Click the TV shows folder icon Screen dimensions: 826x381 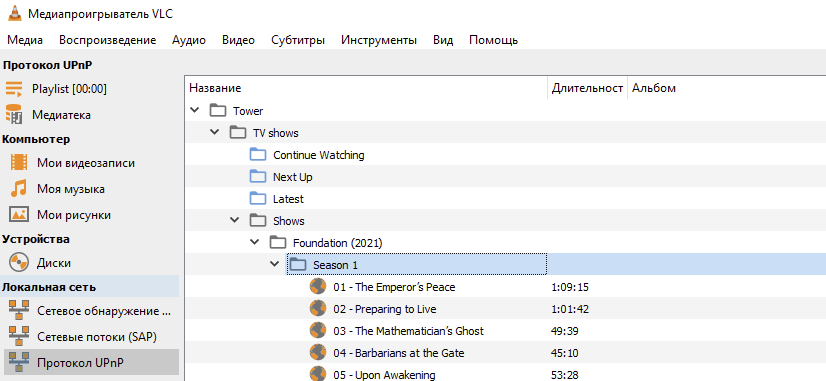point(238,133)
